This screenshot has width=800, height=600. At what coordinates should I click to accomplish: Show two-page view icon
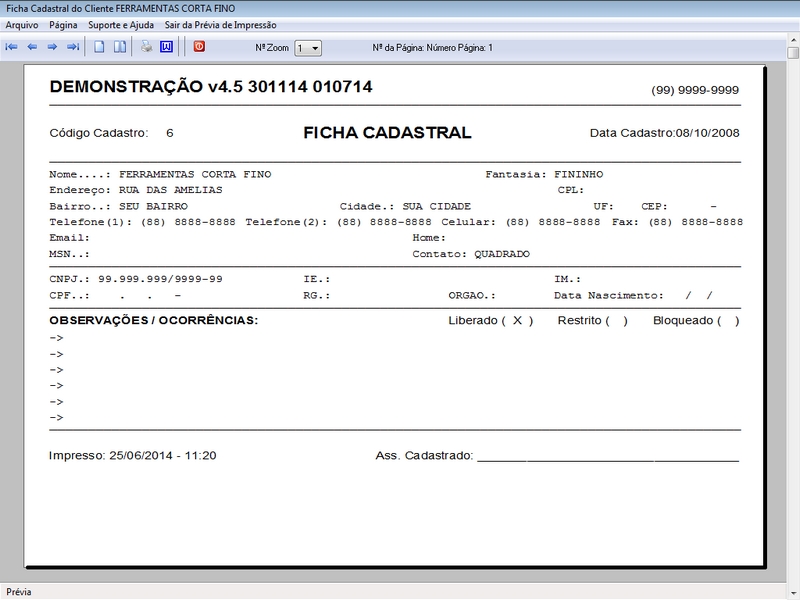120,47
